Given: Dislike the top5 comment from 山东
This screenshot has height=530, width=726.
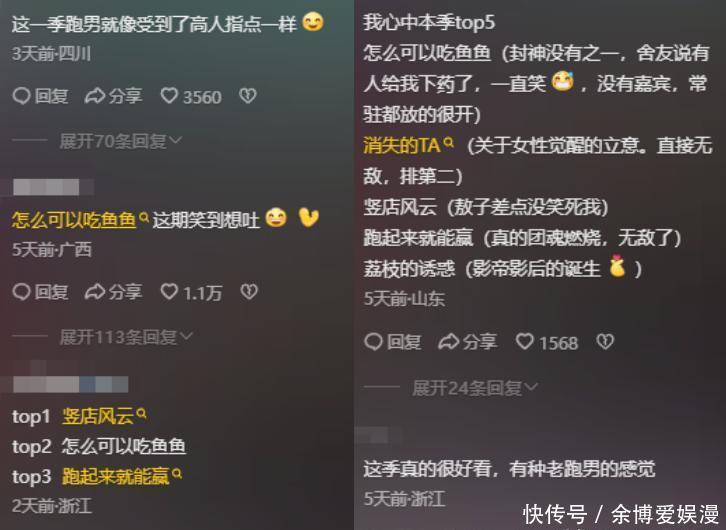Looking at the screenshot, I should pyautogui.click(x=605, y=342).
